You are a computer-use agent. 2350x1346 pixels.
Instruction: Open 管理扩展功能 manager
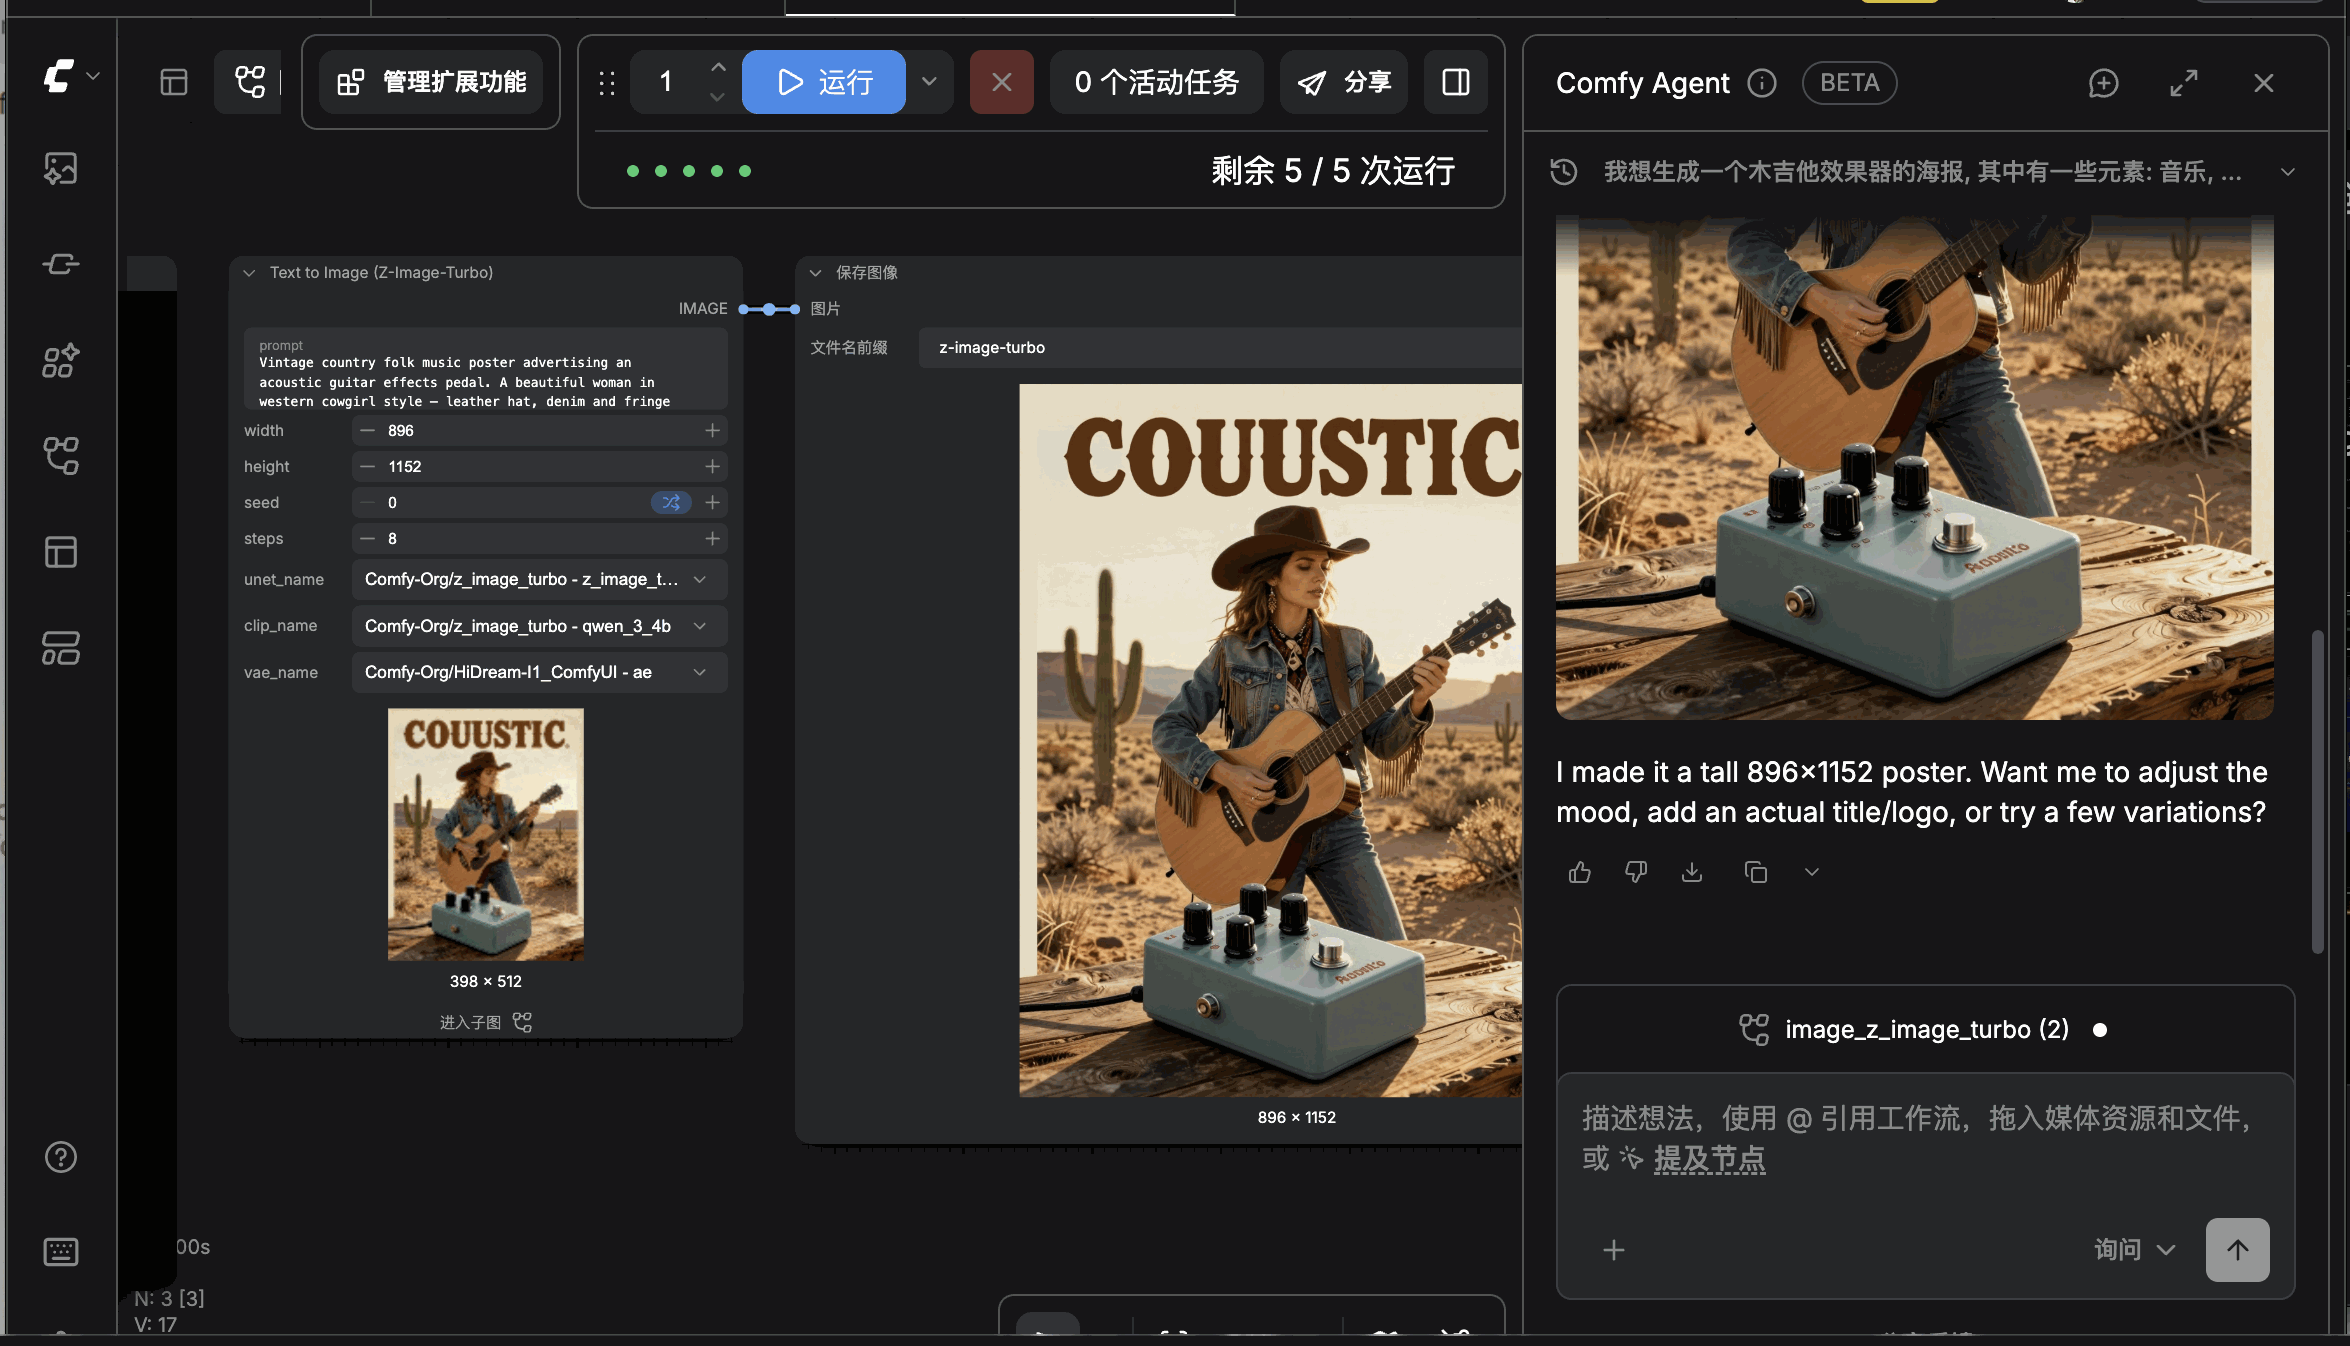point(431,82)
